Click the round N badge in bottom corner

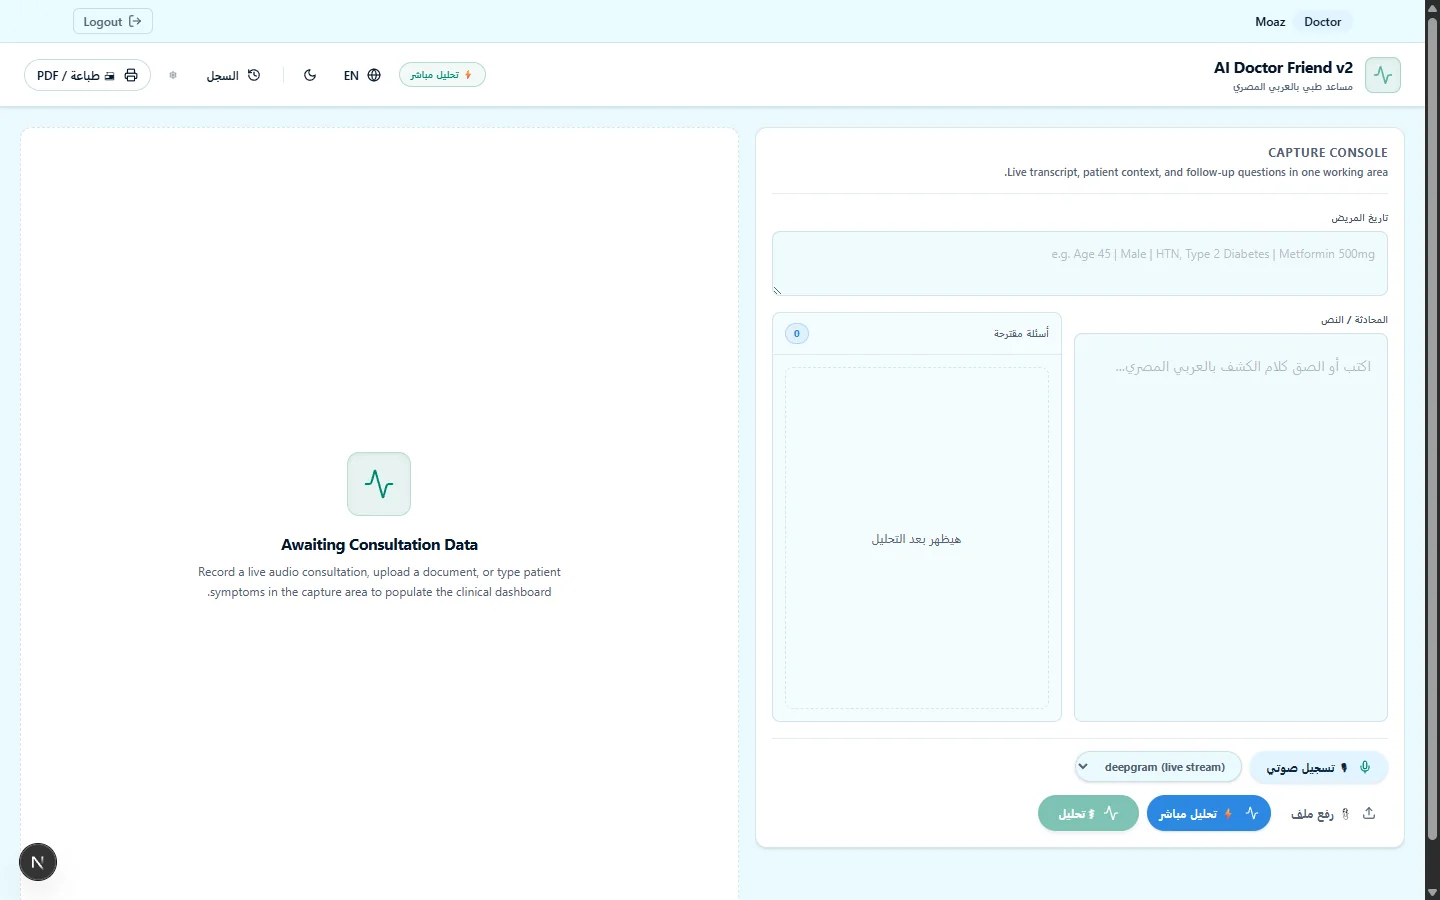coord(38,862)
